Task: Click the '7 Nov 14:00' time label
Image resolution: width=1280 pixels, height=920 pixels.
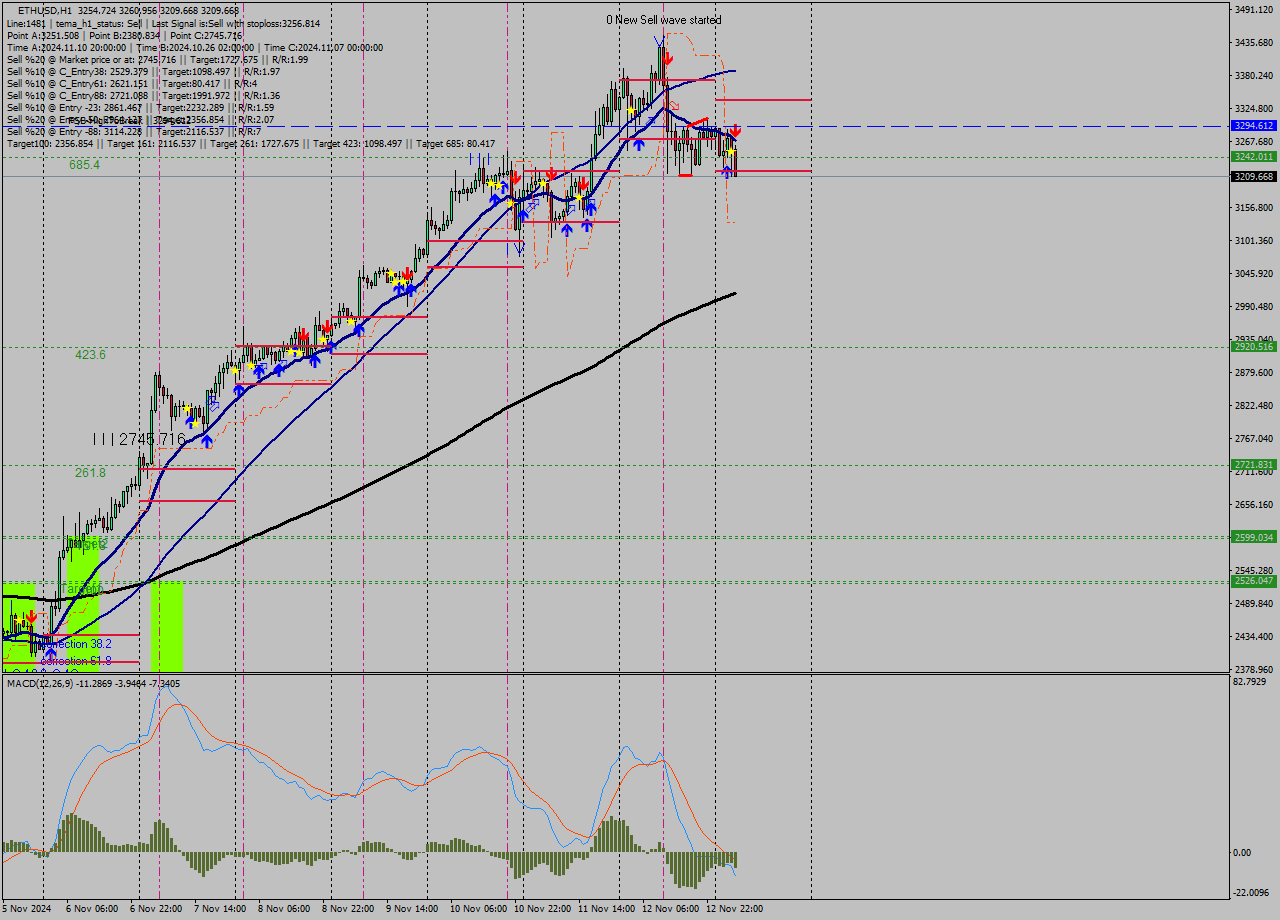Action: 220,909
